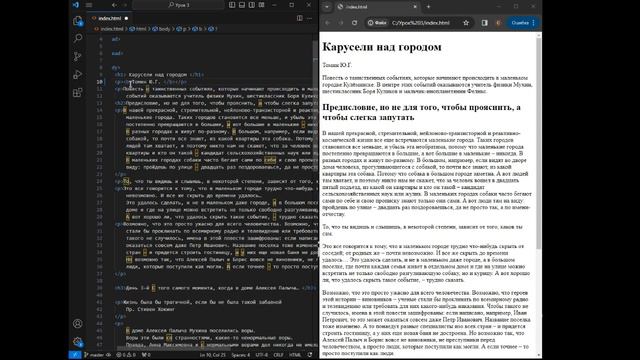Open the editor More Actions ellipsis
Screen dimensions: 640x360
309,18
